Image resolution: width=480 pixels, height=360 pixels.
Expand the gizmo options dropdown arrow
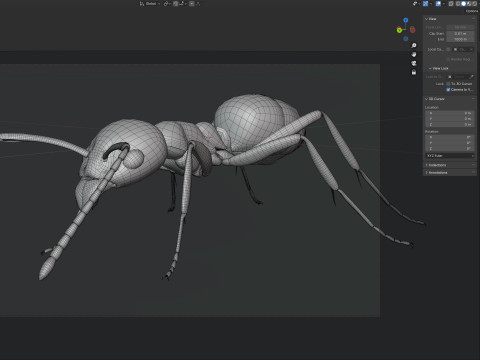pos(431,4)
